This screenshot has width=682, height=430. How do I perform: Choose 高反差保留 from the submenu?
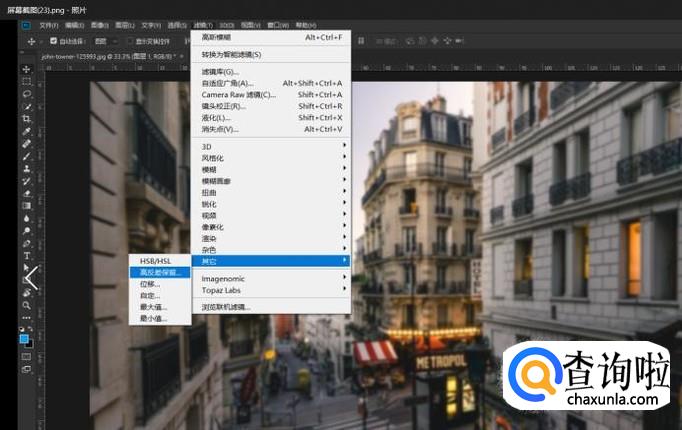pyautogui.click(x=160, y=272)
